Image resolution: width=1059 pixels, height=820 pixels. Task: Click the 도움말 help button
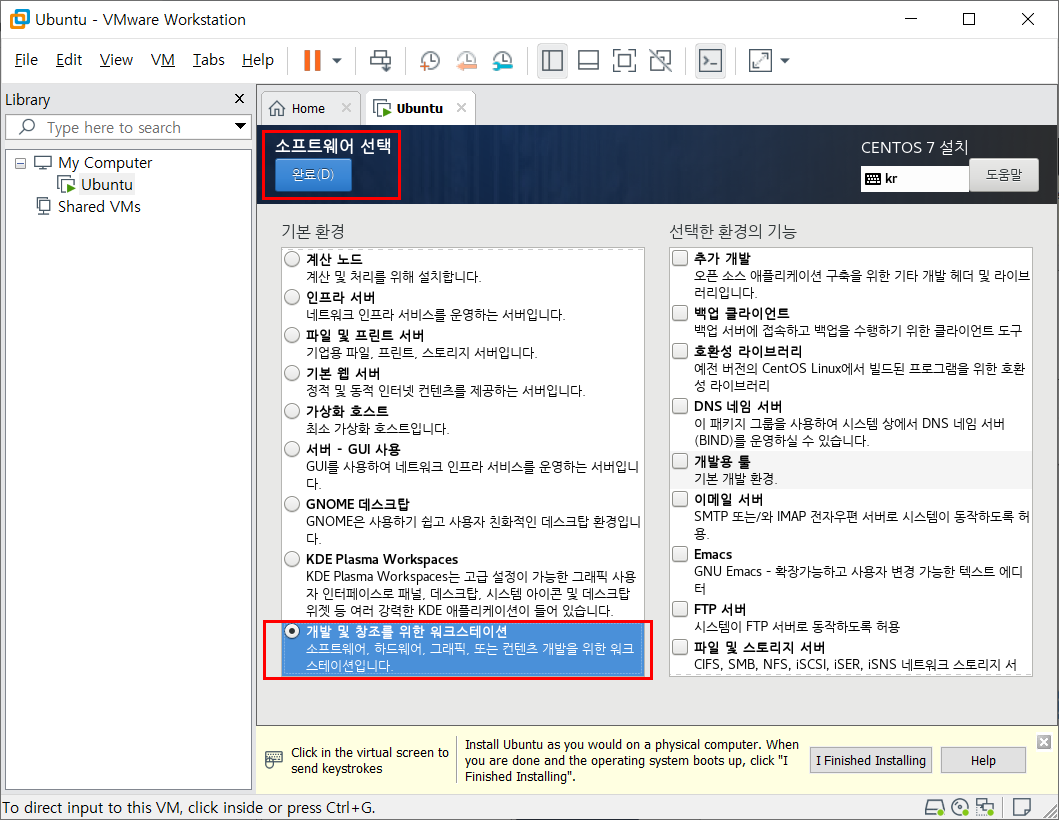tap(1004, 175)
